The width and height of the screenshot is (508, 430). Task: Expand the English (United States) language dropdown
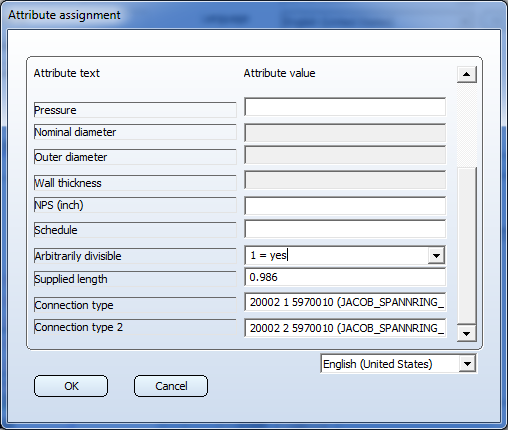point(467,364)
